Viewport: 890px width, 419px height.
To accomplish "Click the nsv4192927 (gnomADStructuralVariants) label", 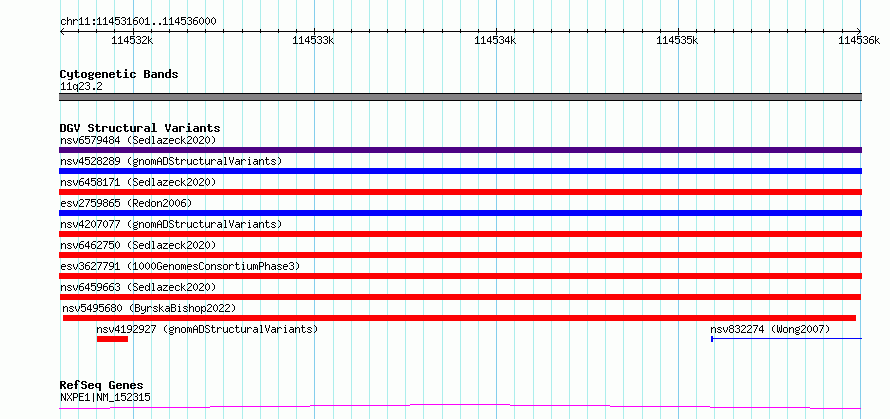I will point(207,329).
